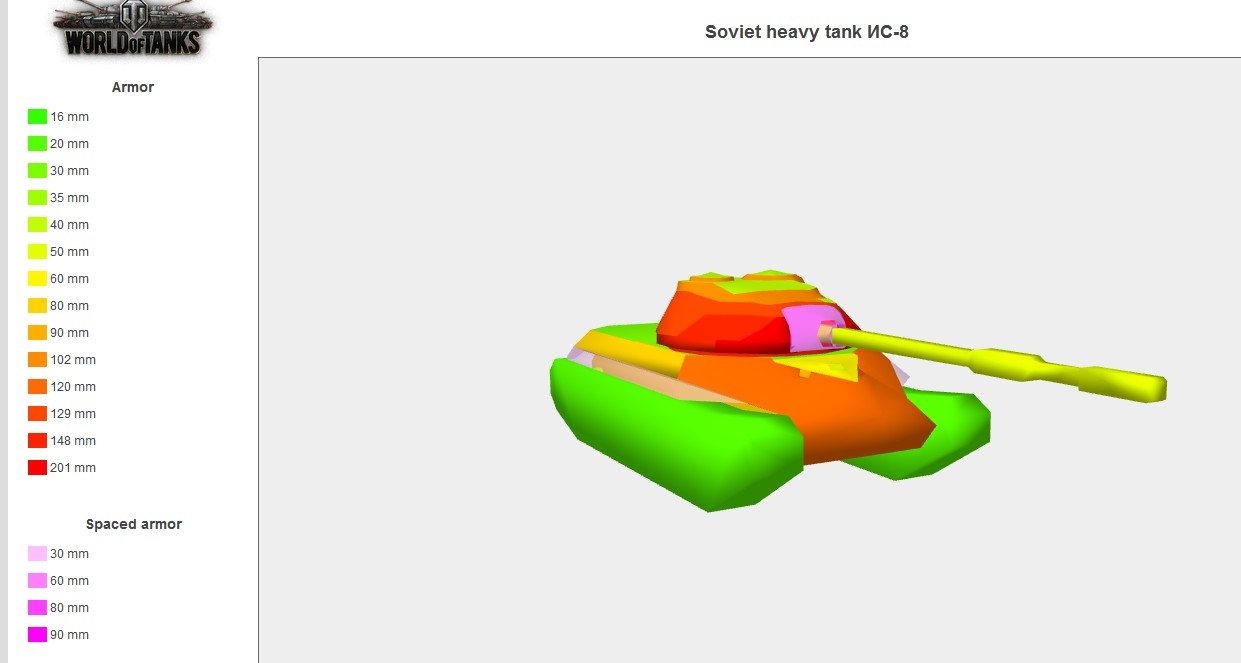Select the 129 mm armor swatch

(37, 414)
